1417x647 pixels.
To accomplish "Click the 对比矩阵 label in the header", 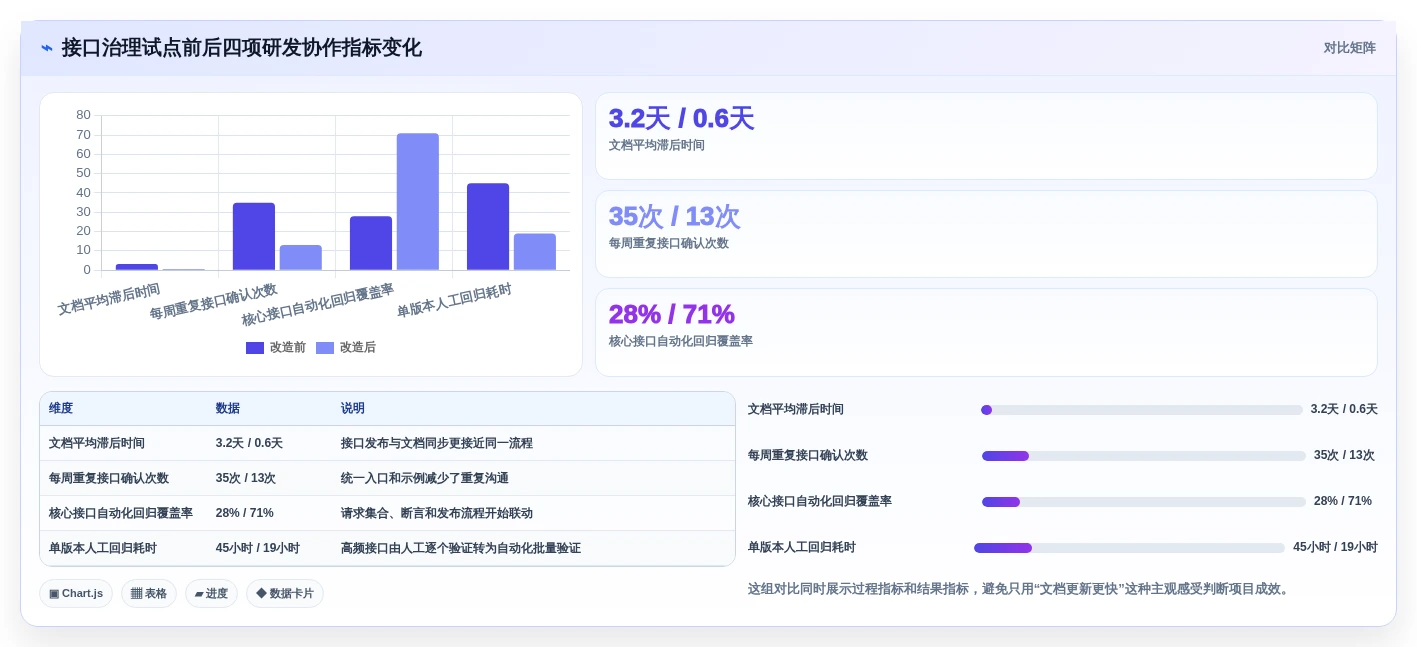I will tap(1349, 48).
